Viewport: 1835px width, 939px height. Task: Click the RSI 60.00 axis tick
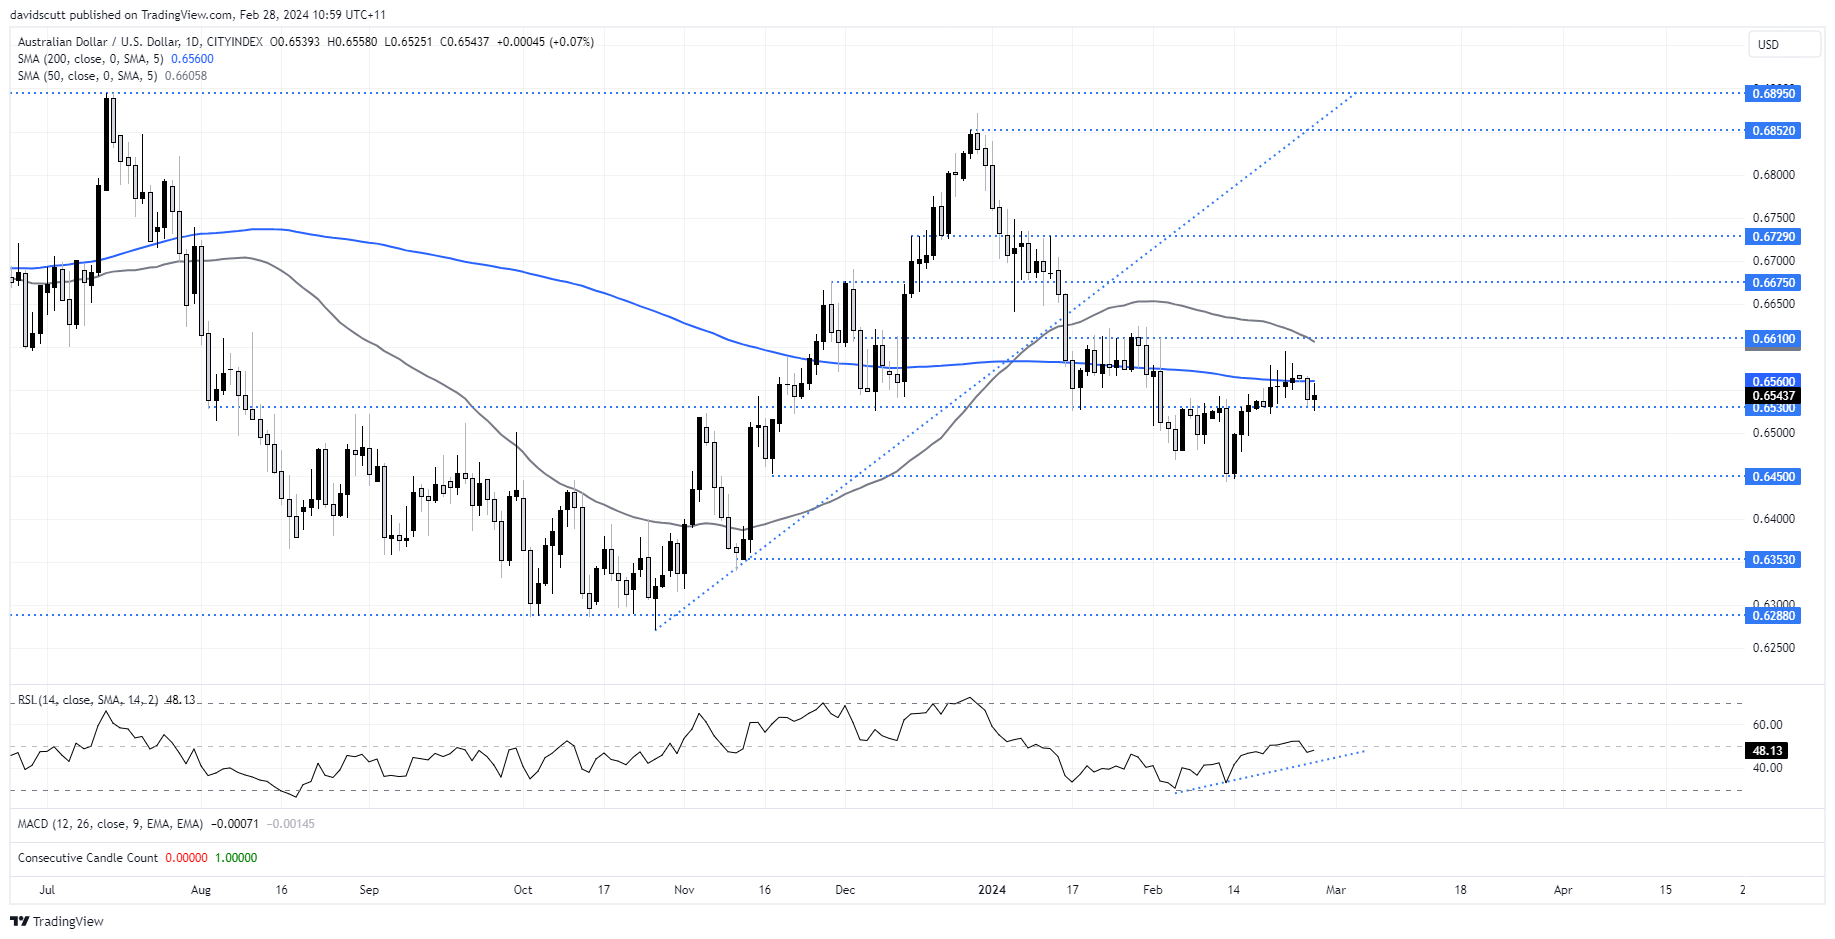(x=1767, y=725)
